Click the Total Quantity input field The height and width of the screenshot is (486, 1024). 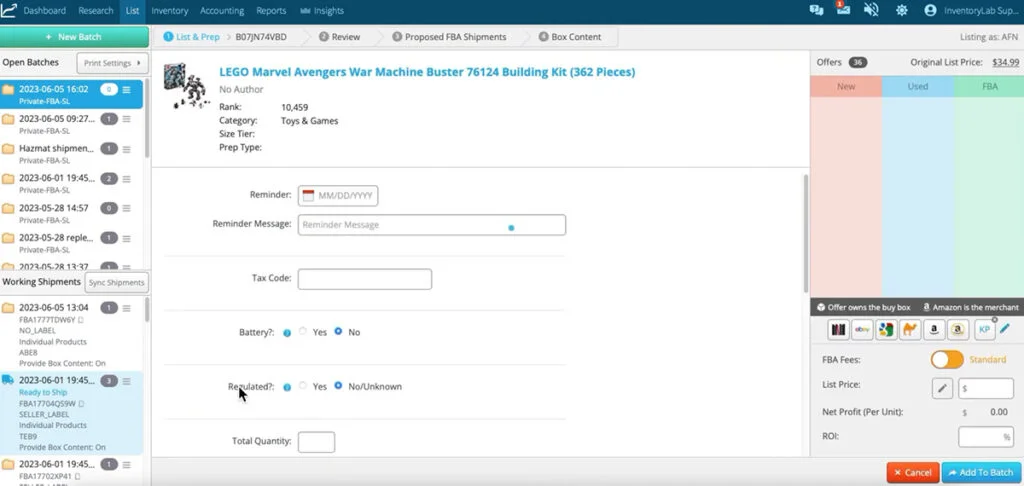pyautogui.click(x=316, y=441)
